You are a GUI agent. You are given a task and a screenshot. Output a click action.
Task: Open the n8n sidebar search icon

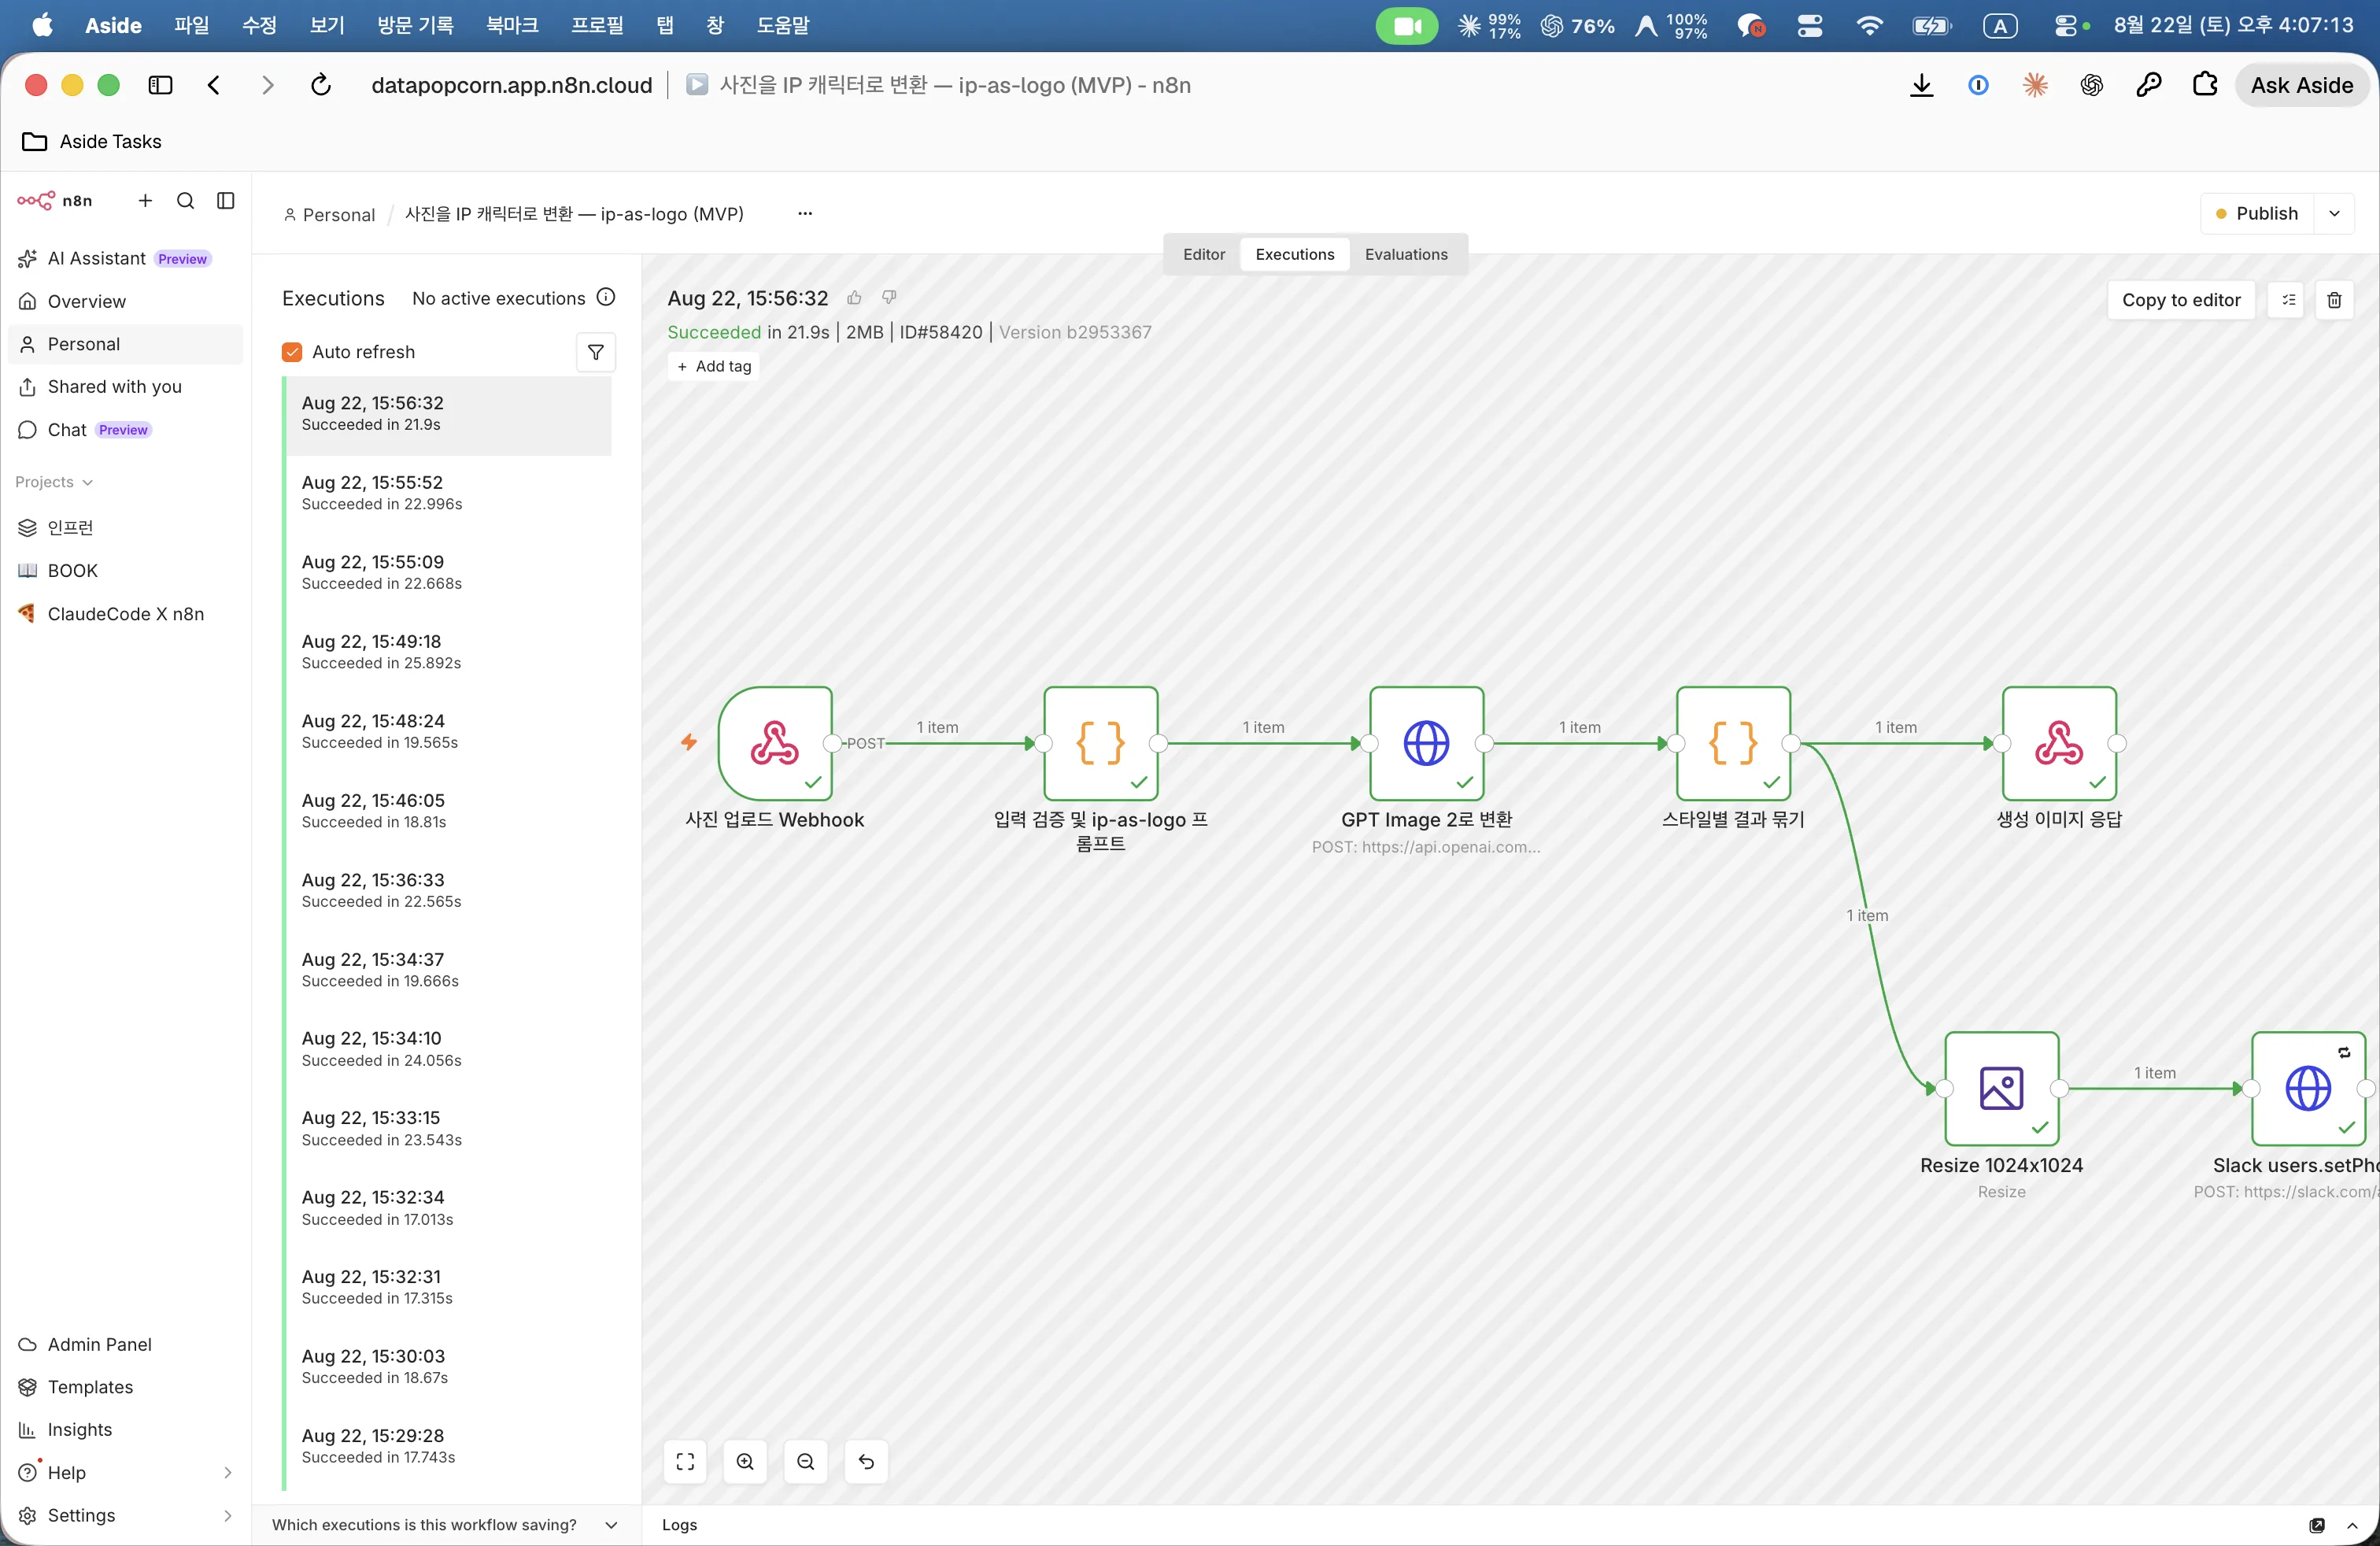[x=185, y=201]
